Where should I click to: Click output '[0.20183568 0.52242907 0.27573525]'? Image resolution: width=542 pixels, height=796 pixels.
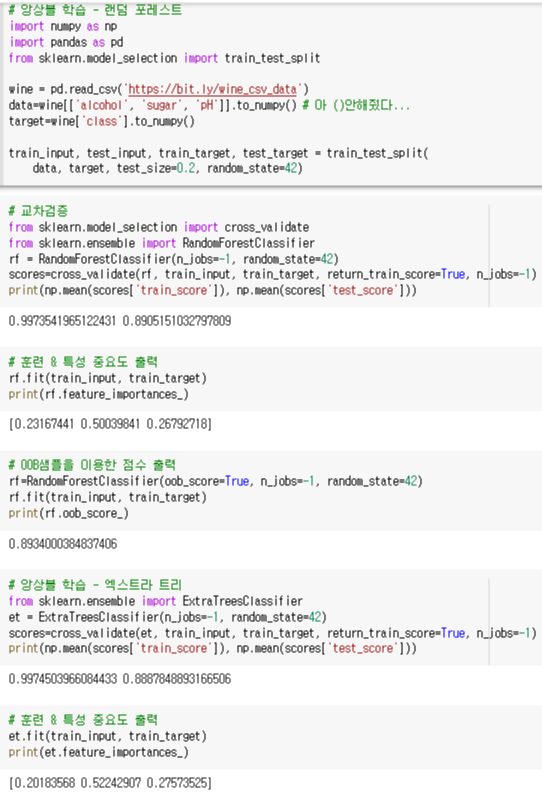[x=110, y=783]
